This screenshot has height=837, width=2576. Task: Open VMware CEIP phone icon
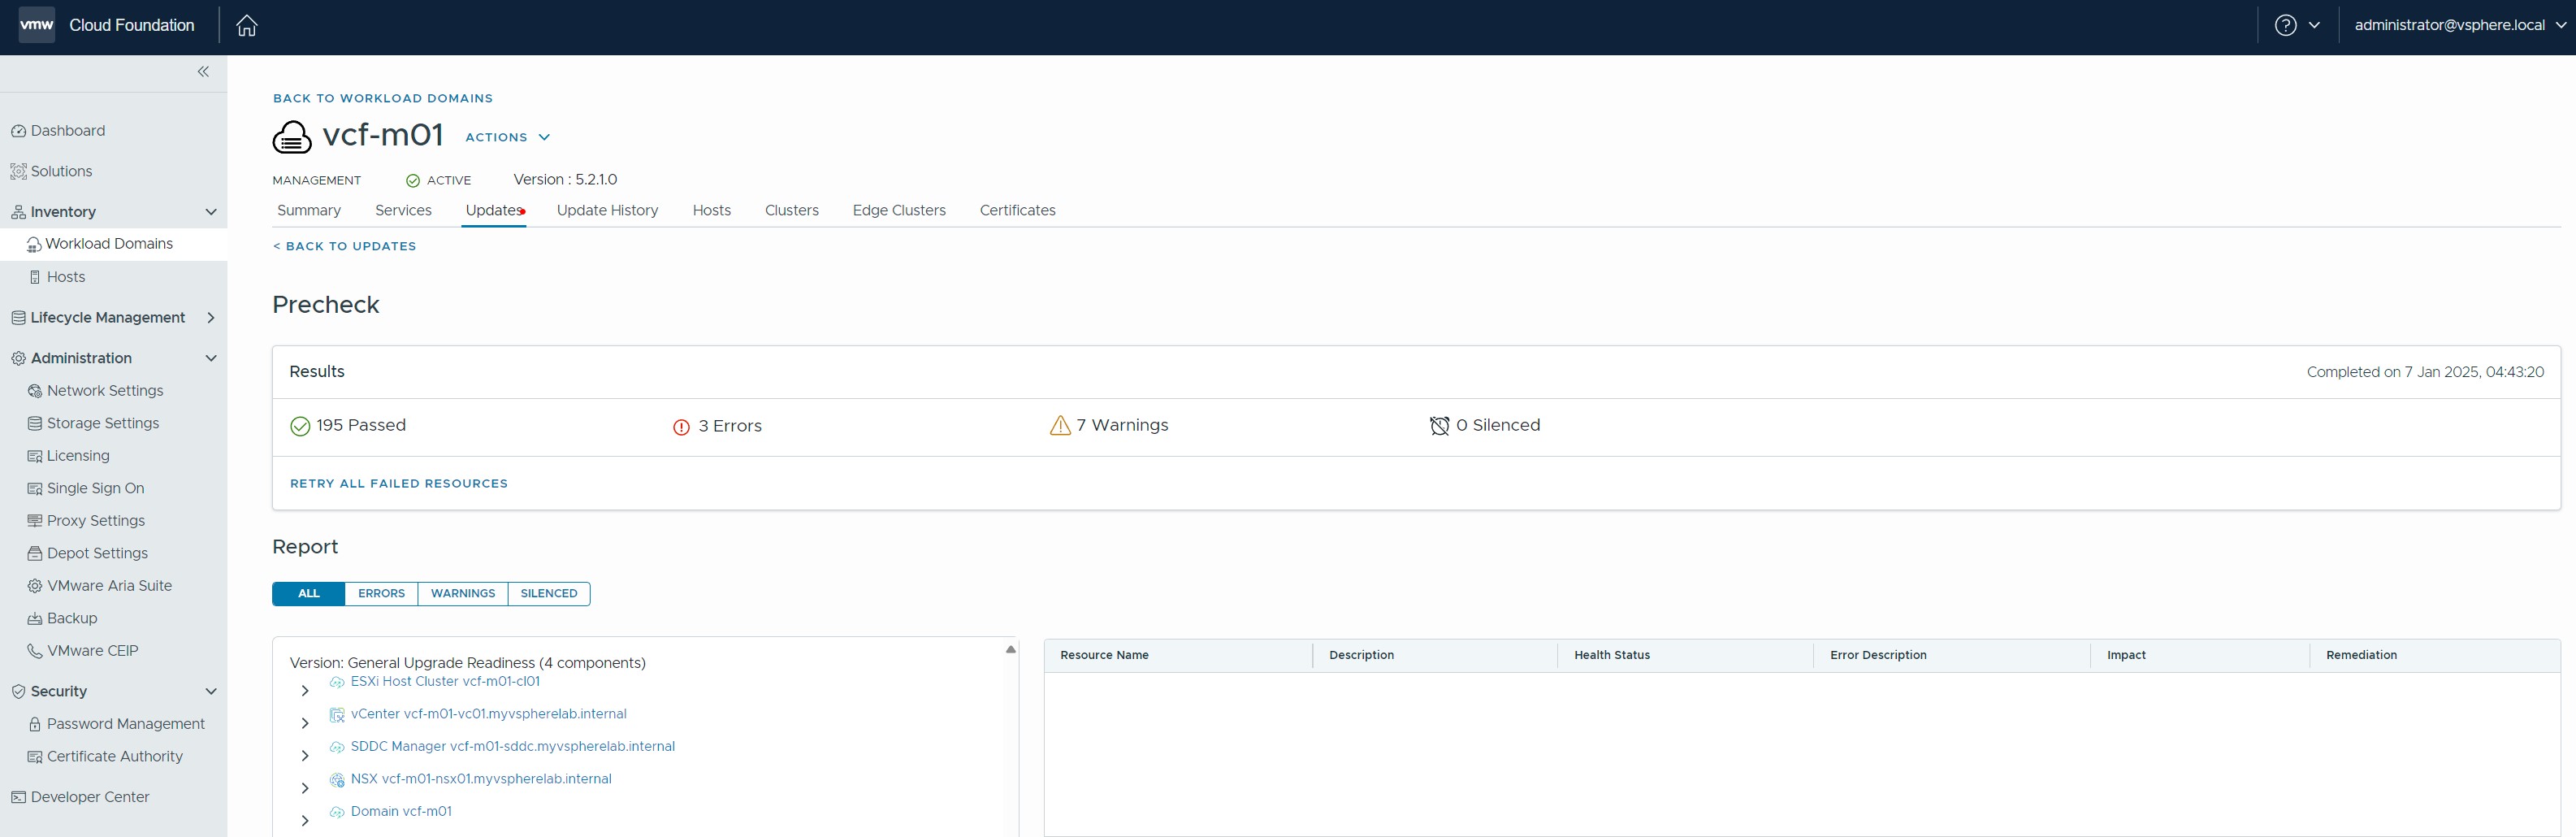[x=35, y=651]
